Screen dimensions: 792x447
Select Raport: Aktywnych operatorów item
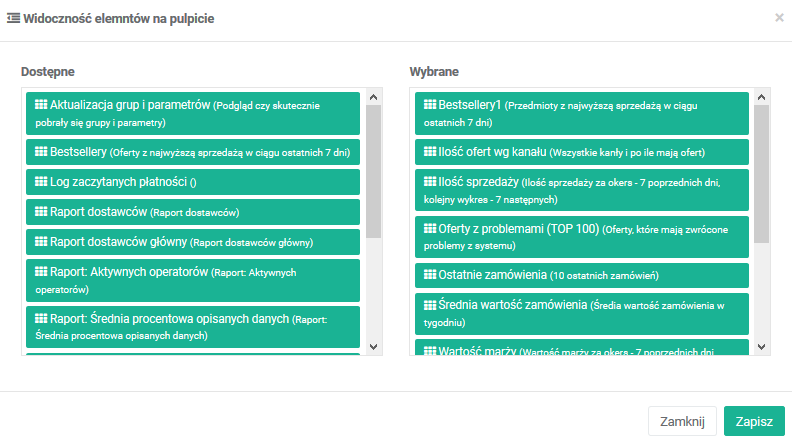pos(192,279)
